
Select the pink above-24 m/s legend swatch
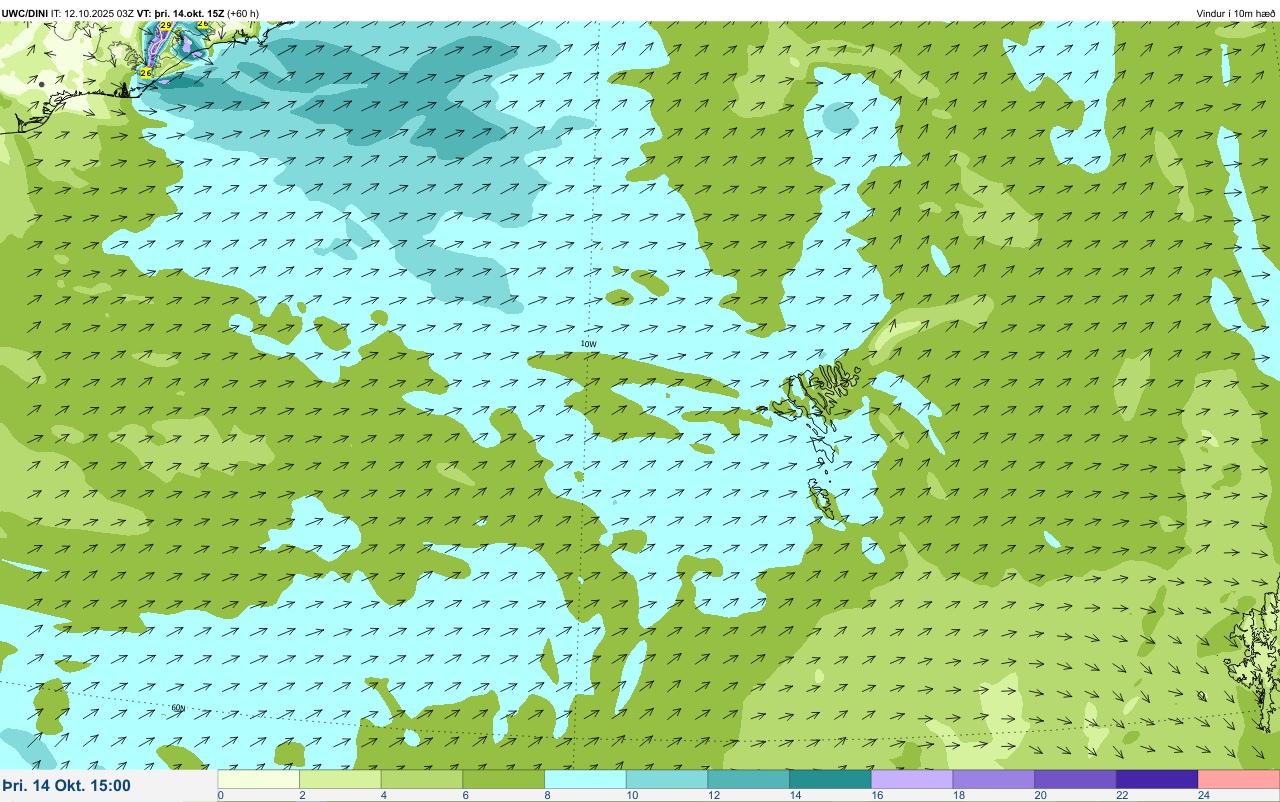pos(1239,779)
